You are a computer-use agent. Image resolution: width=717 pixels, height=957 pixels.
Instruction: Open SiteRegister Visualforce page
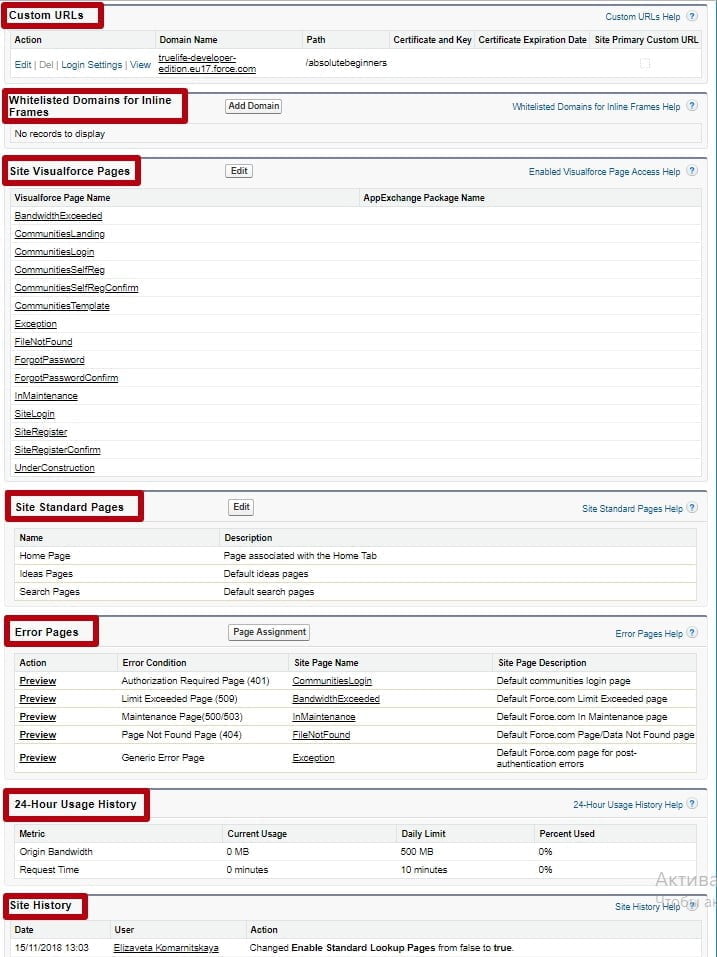pos(41,432)
